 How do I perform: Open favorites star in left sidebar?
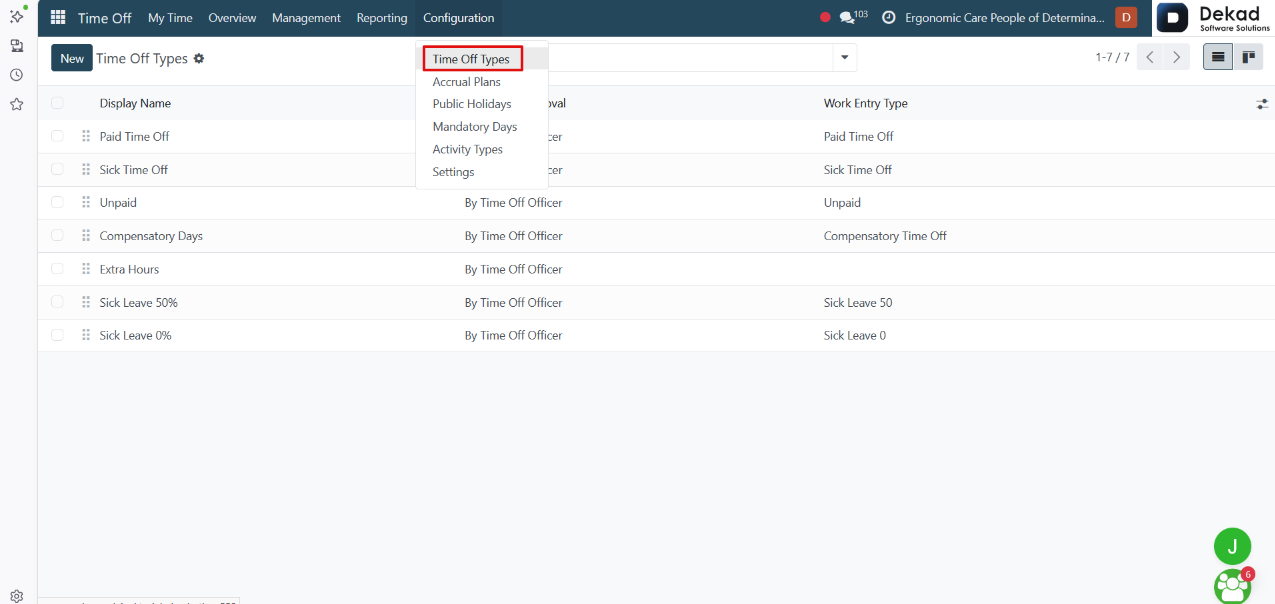click(17, 104)
